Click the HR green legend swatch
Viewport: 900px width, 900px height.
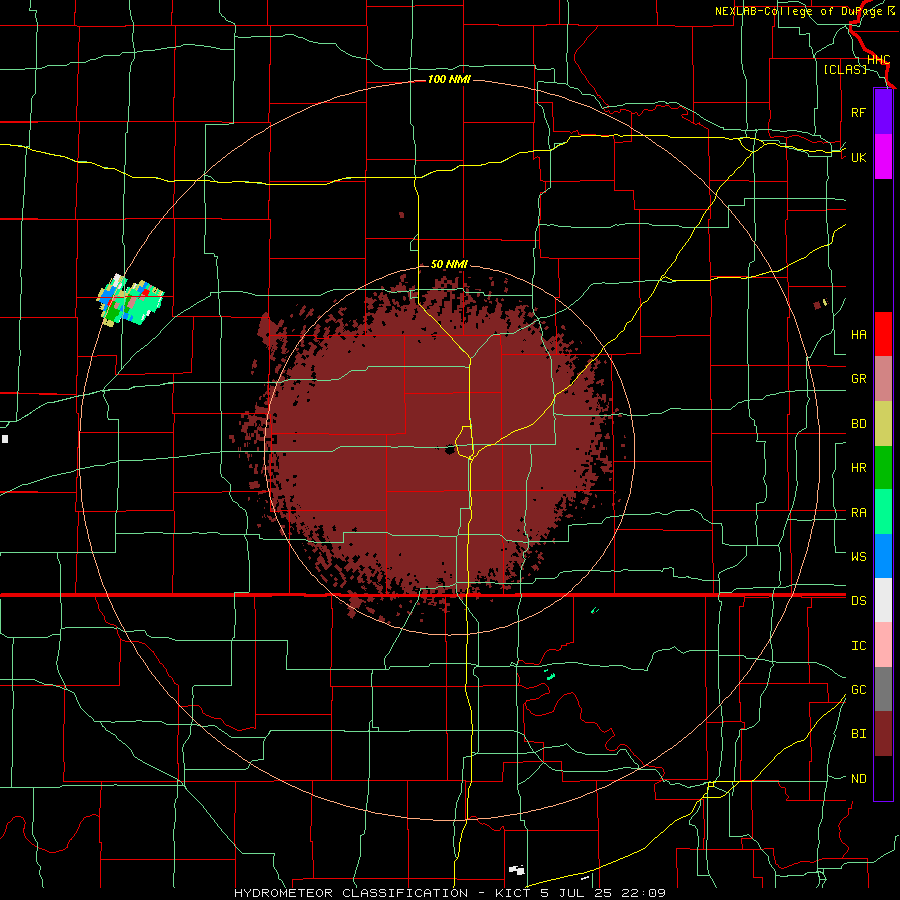click(883, 468)
